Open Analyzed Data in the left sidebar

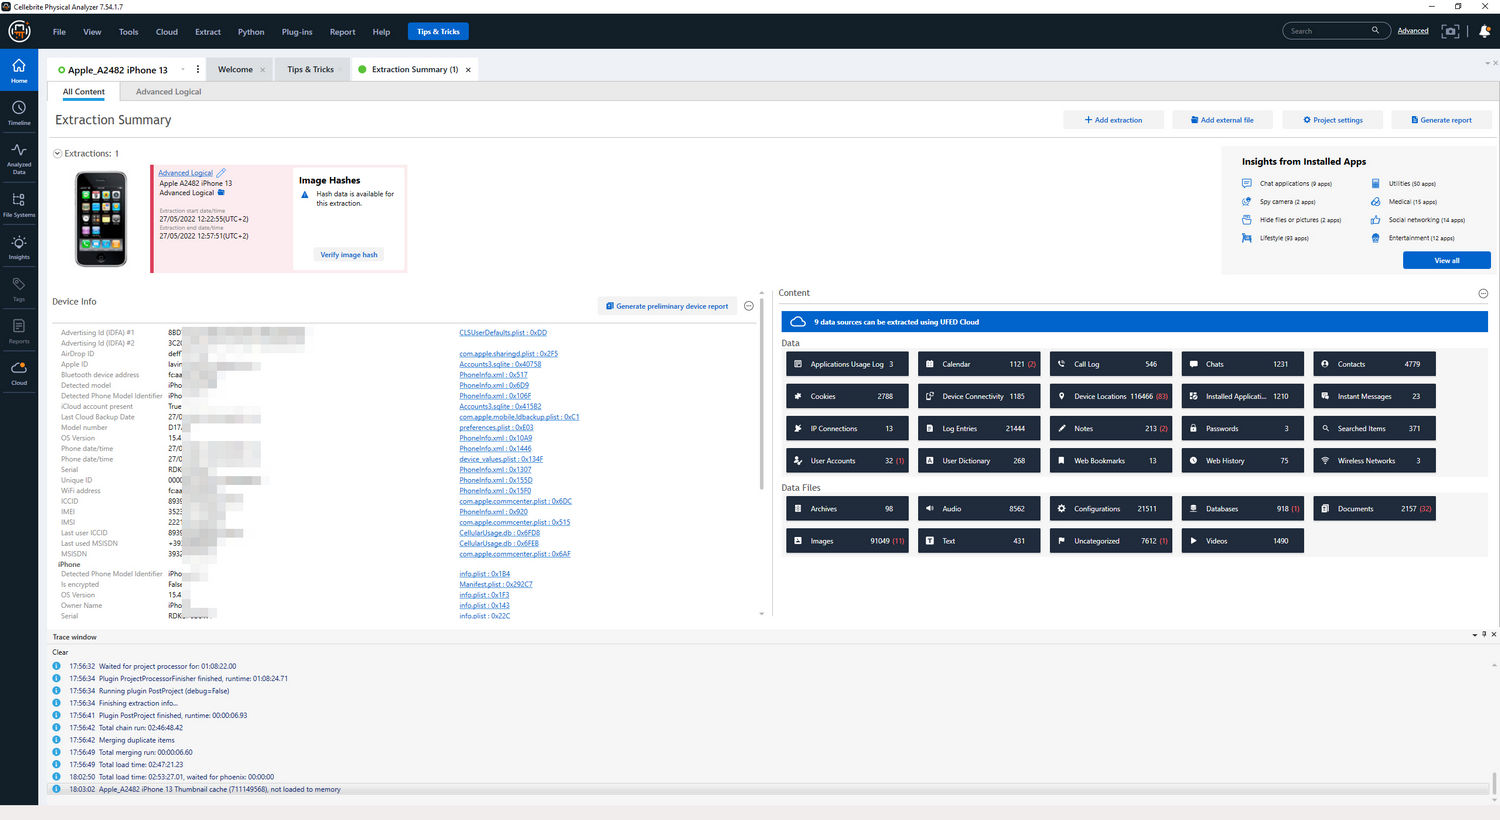pos(19,156)
